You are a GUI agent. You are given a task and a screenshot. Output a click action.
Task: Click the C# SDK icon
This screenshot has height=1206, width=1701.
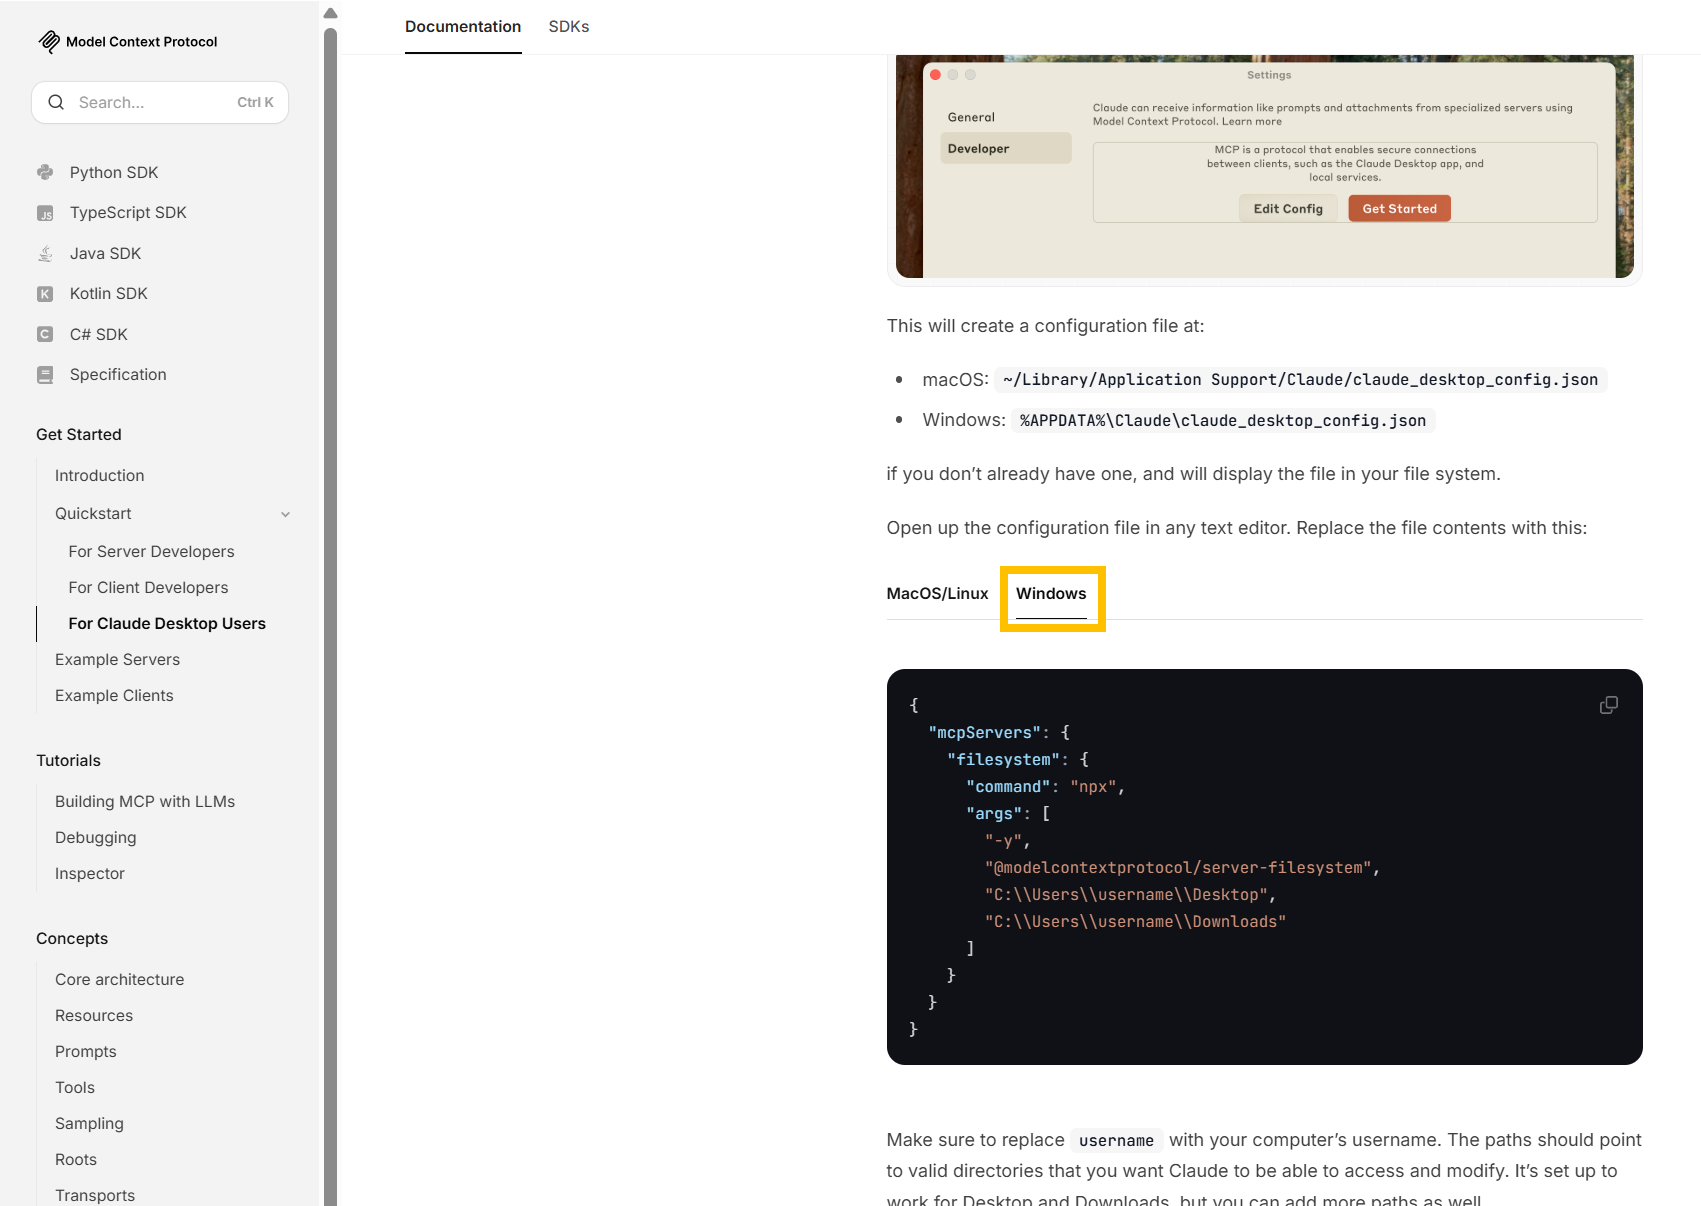pos(45,334)
